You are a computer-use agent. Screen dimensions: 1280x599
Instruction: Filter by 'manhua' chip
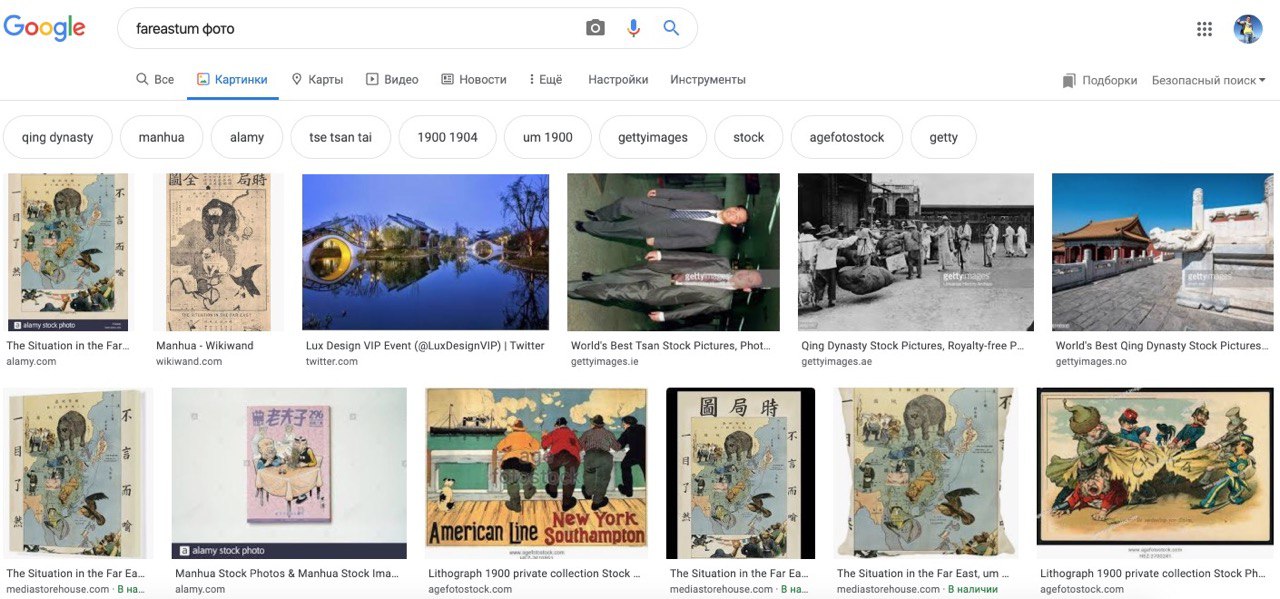click(162, 138)
